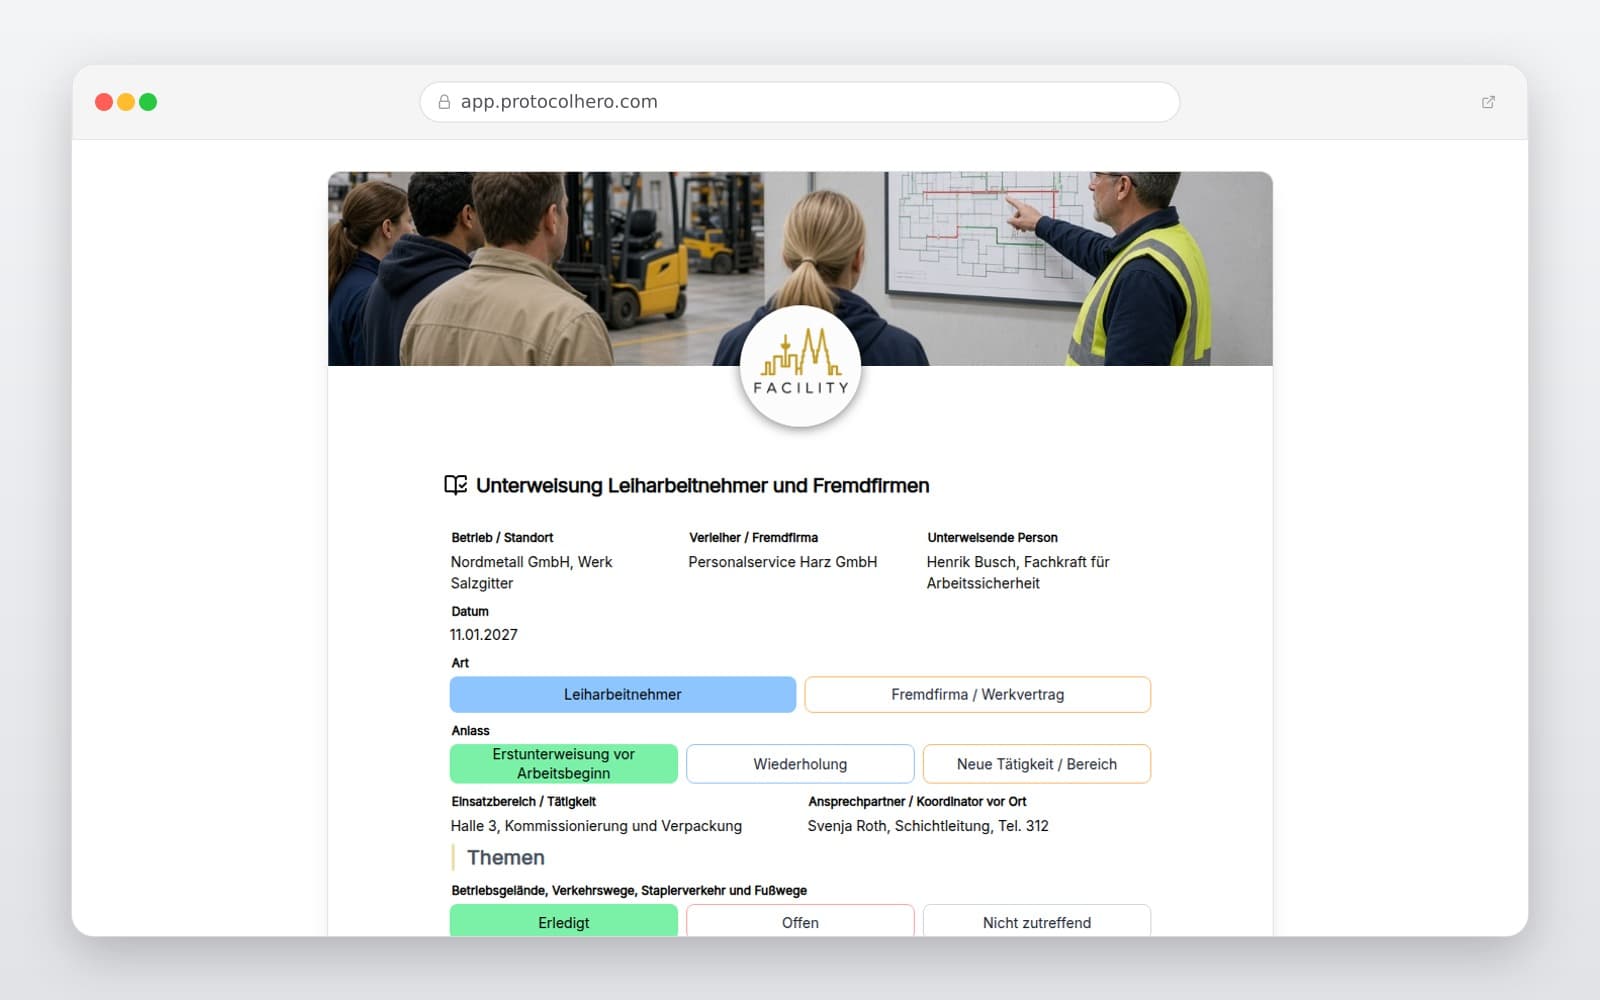Click the warehouse briefing header image
Viewport: 1600px width, 1000px height.
click(800, 268)
